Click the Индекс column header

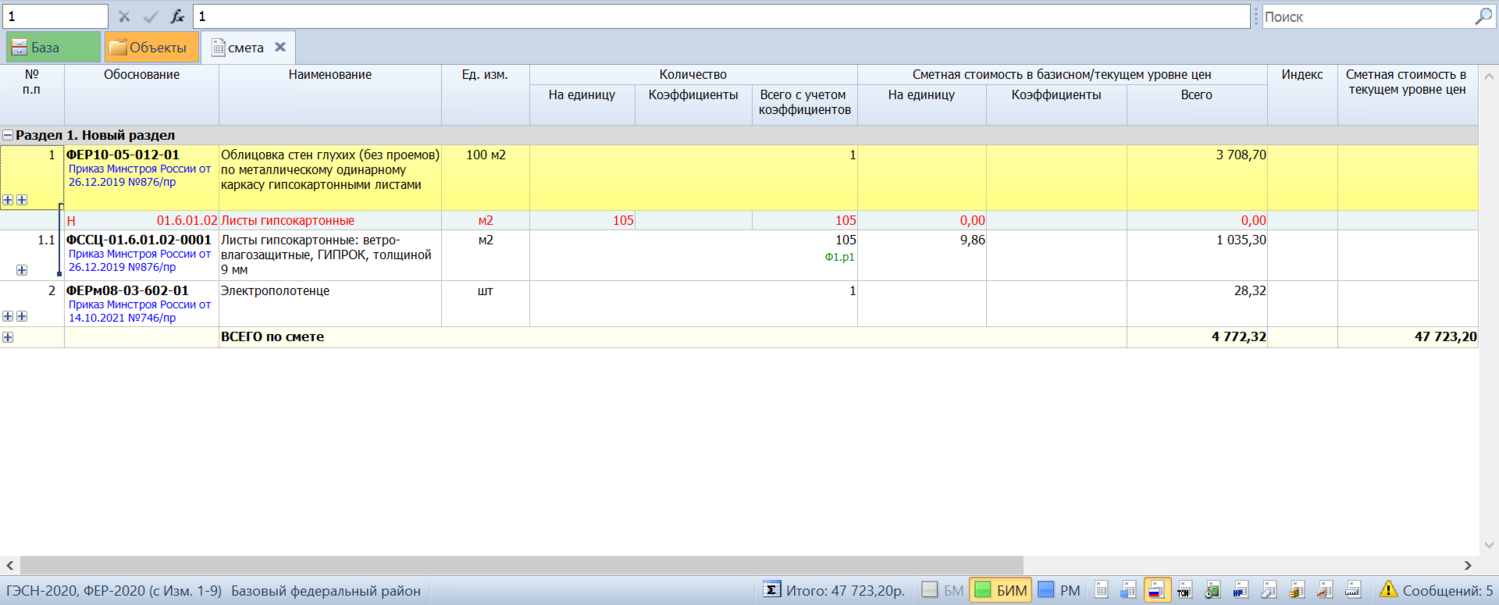coord(1302,95)
